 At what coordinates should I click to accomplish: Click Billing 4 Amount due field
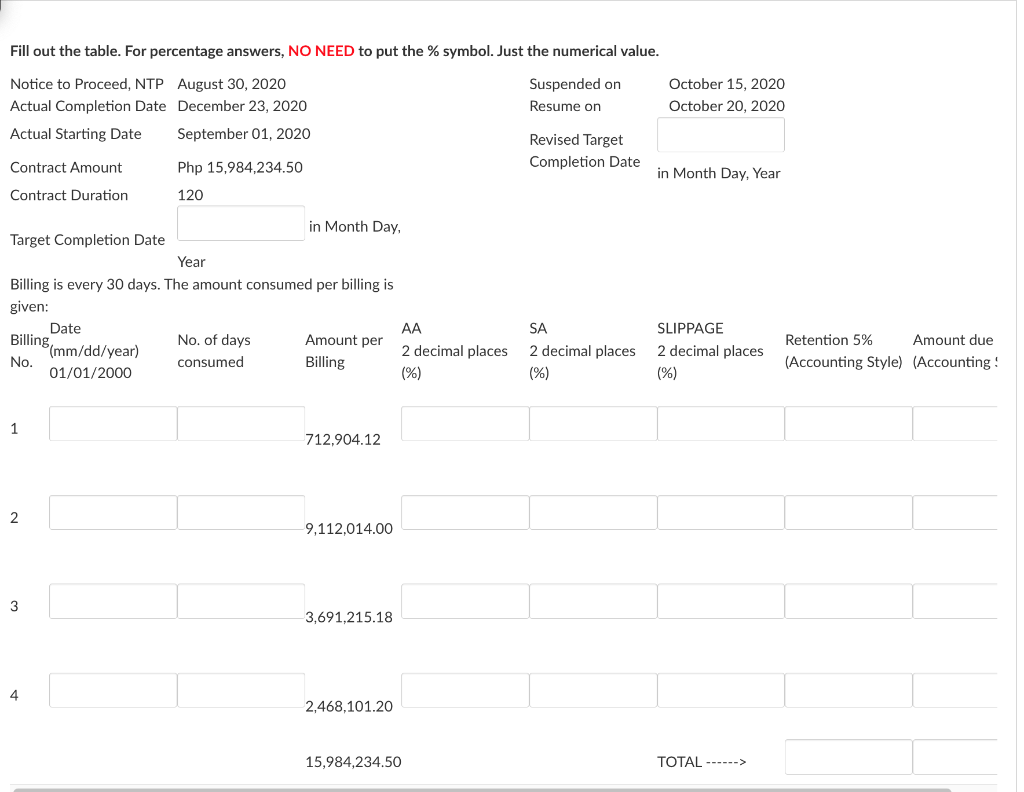pos(955,690)
